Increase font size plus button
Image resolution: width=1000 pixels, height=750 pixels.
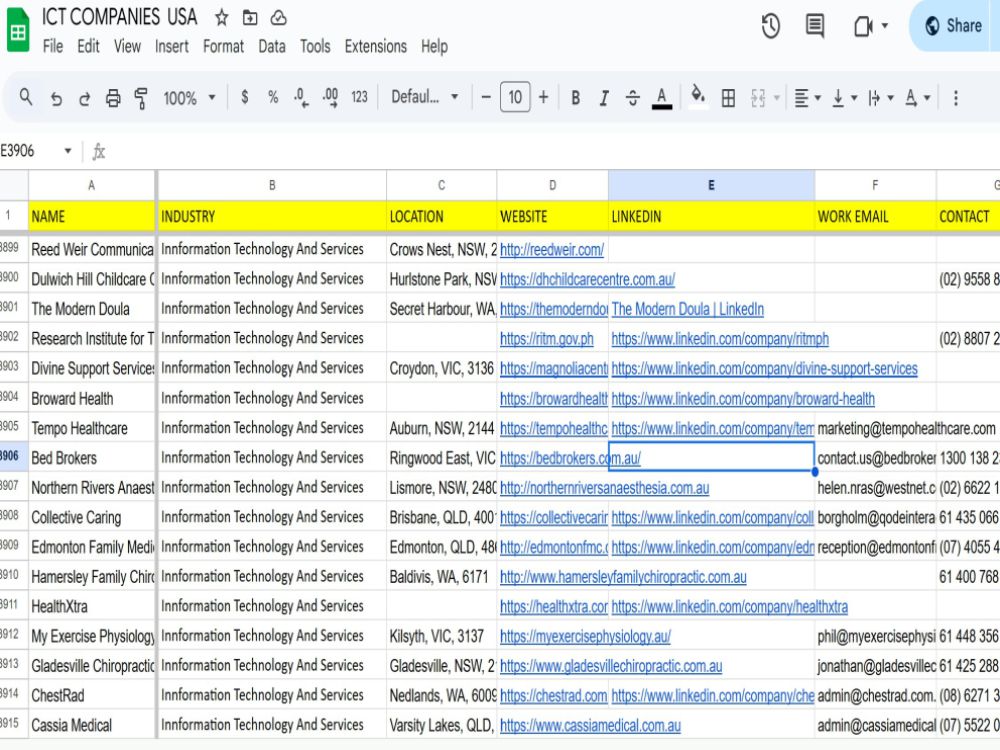click(x=543, y=98)
